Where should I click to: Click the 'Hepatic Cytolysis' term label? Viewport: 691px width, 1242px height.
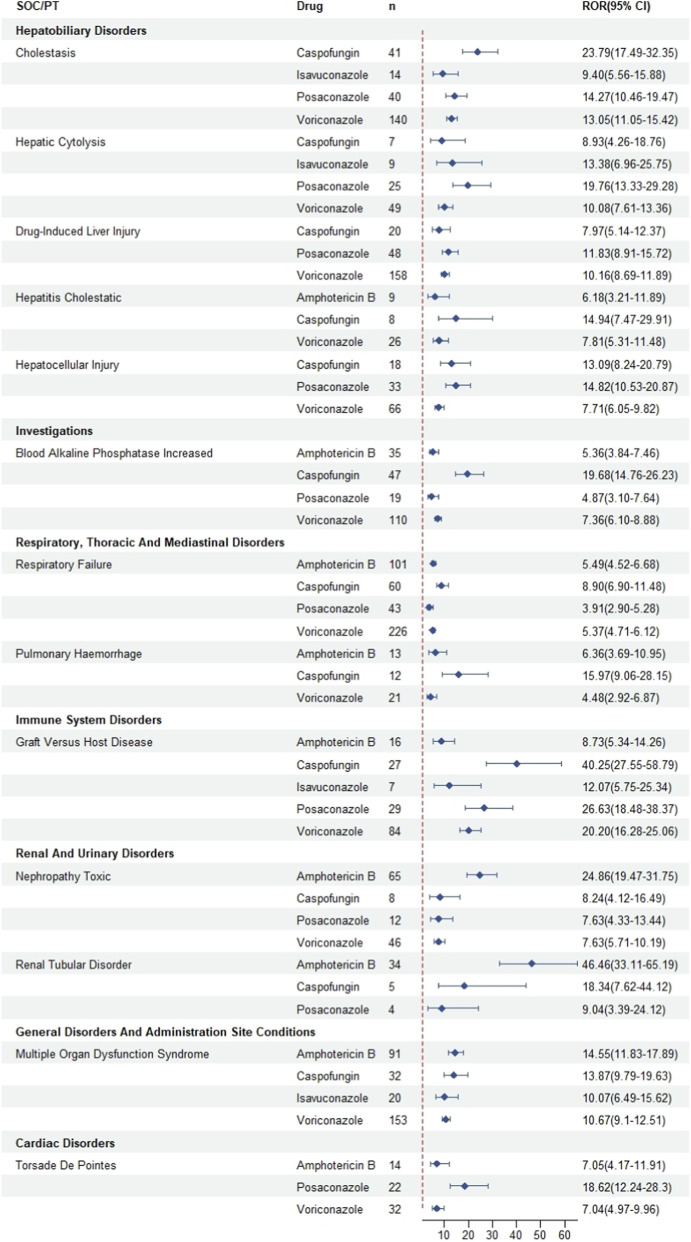tap(58, 142)
